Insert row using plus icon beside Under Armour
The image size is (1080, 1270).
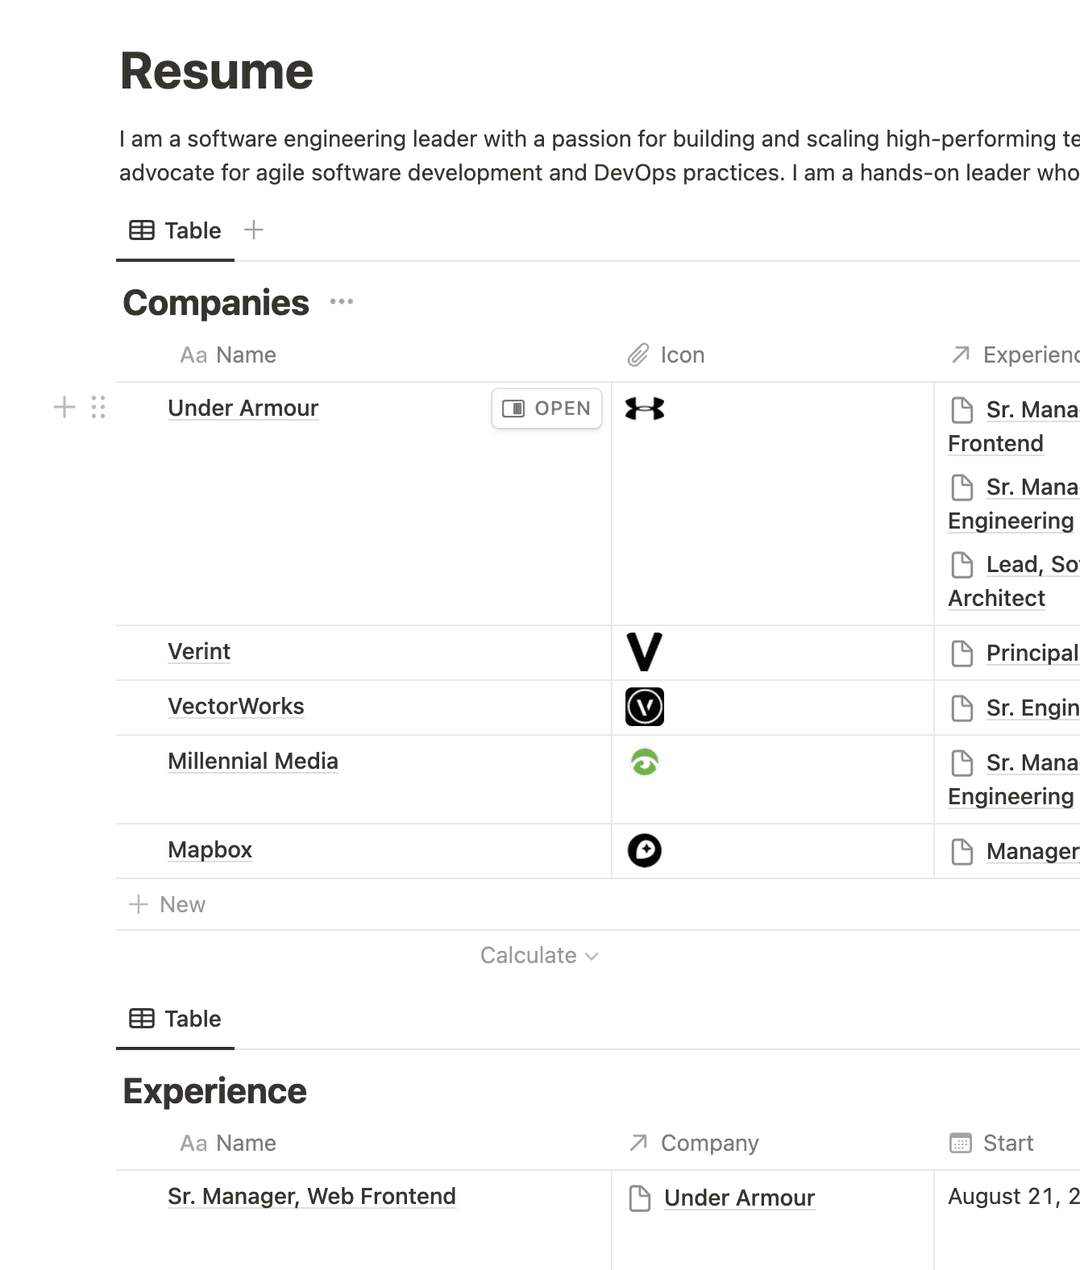click(64, 407)
